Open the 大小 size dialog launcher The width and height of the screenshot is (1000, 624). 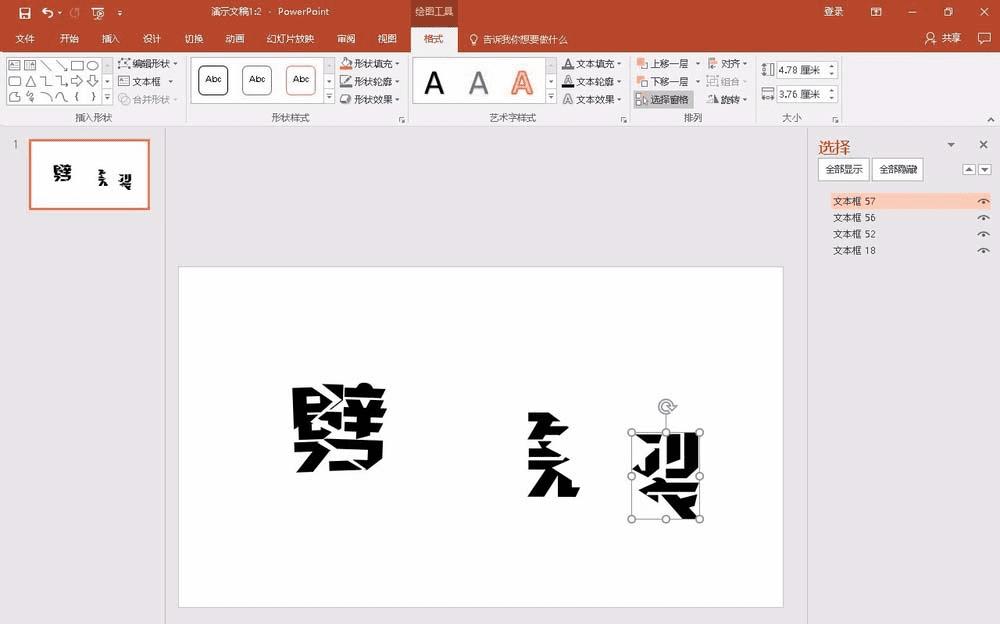pos(835,119)
